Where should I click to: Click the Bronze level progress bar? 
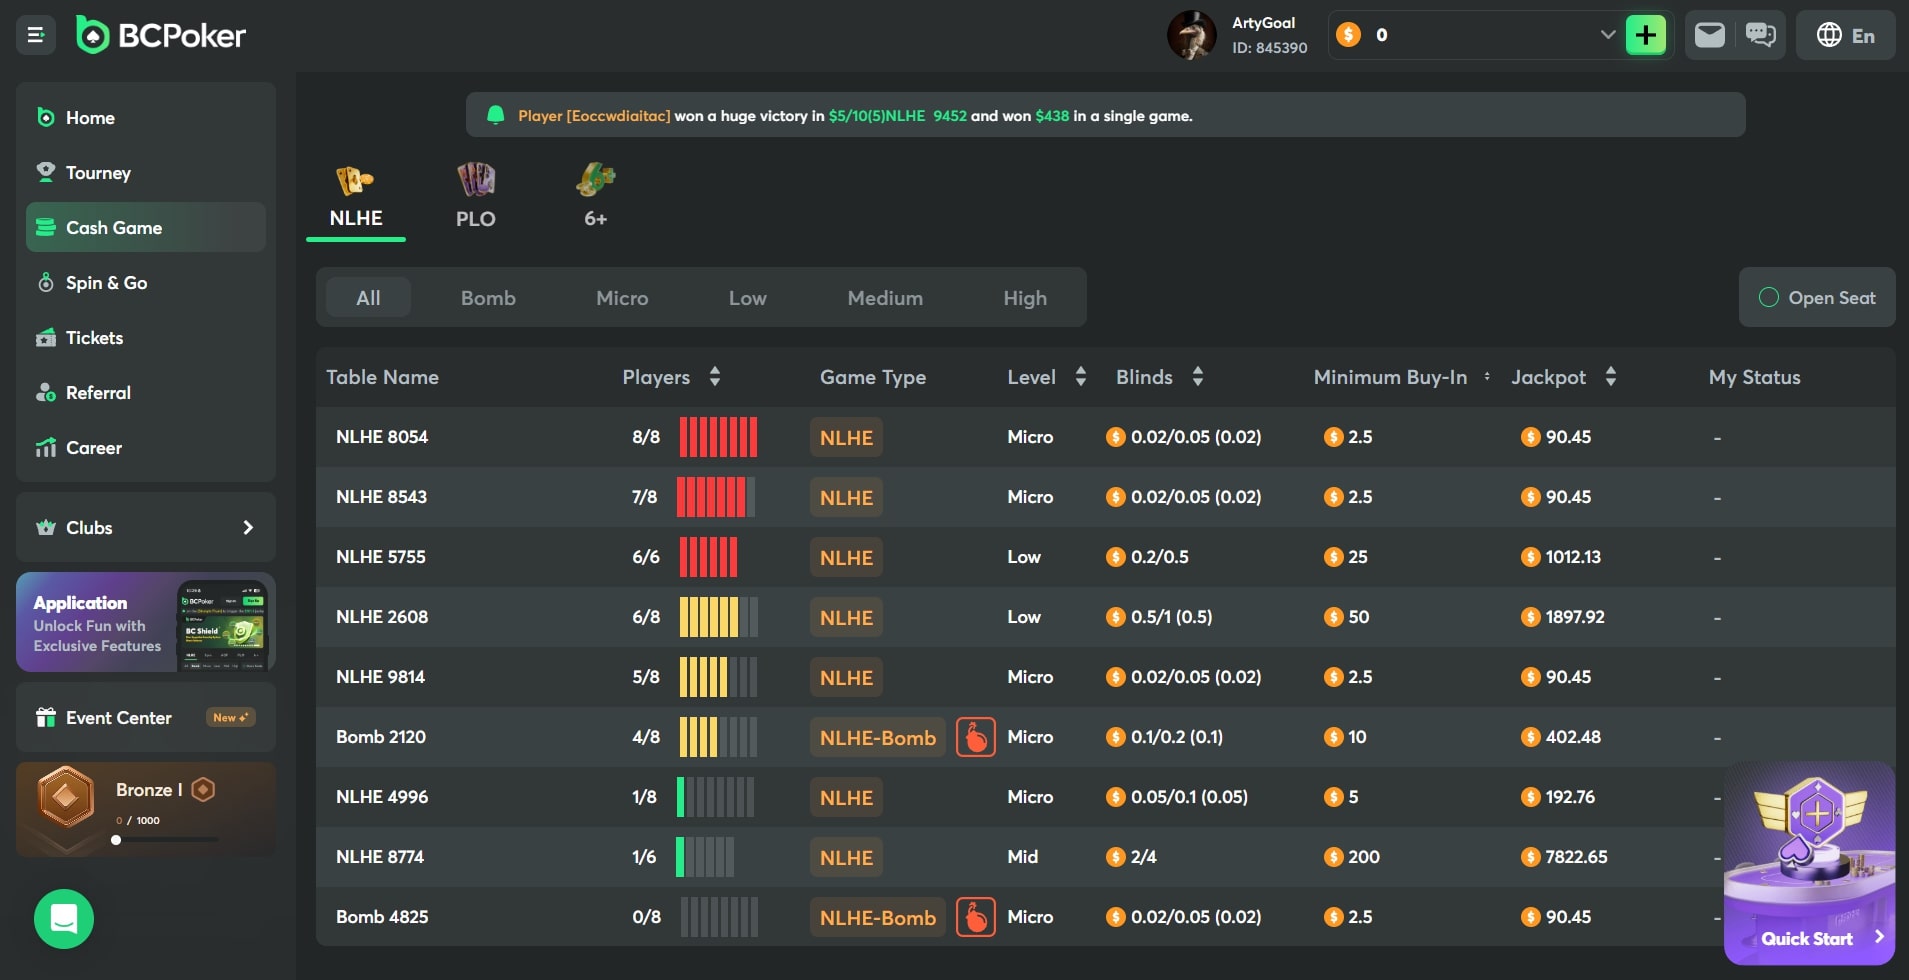(166, 840)
